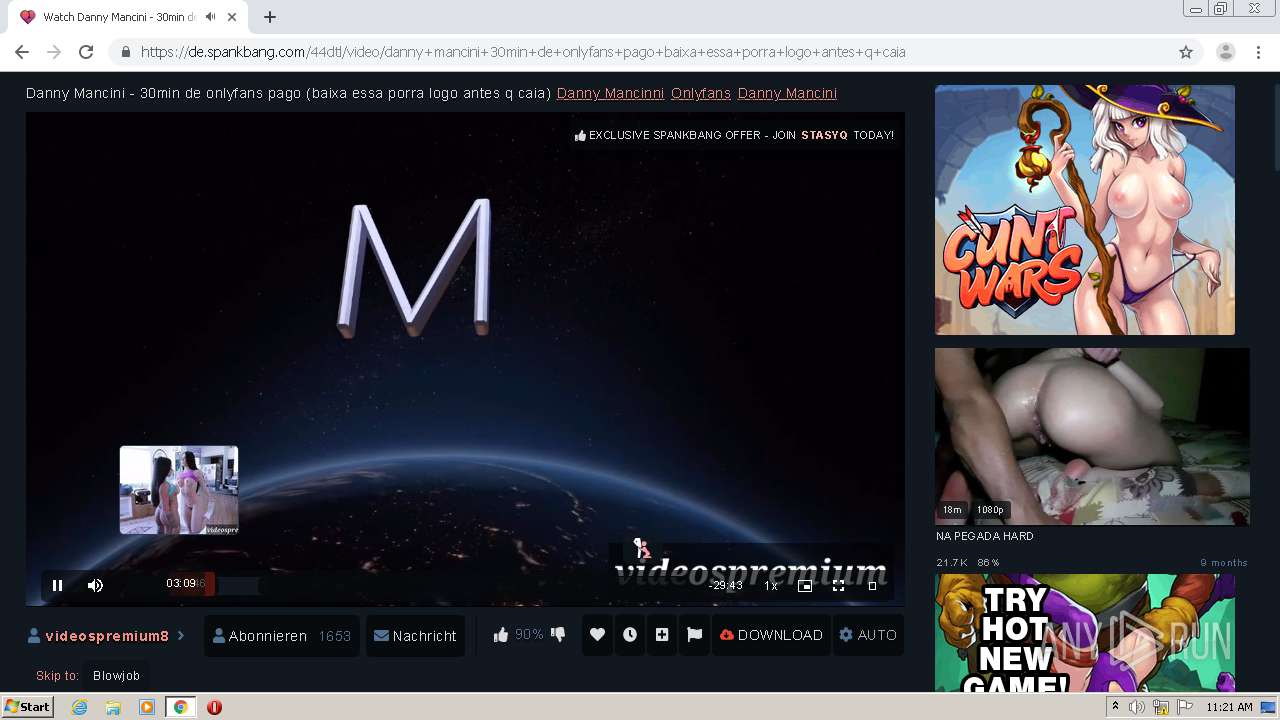Open Chrome profile avatar

1226,52
